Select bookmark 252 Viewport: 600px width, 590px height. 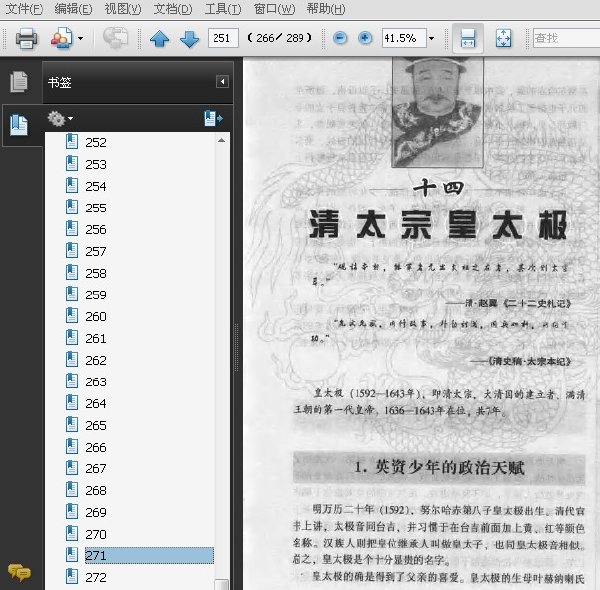[96, 142]
